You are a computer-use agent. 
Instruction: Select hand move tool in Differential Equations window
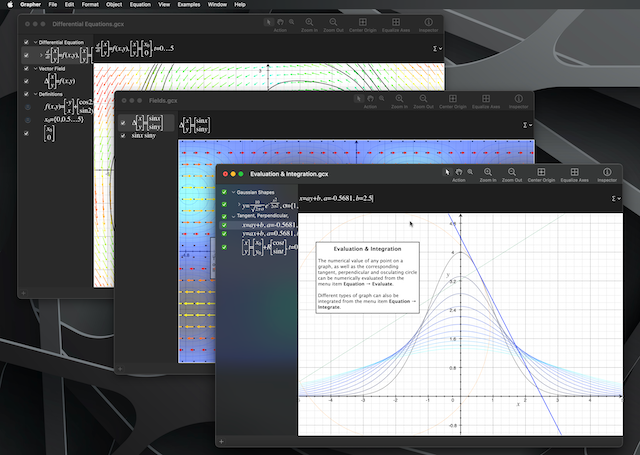pos(280,22)
